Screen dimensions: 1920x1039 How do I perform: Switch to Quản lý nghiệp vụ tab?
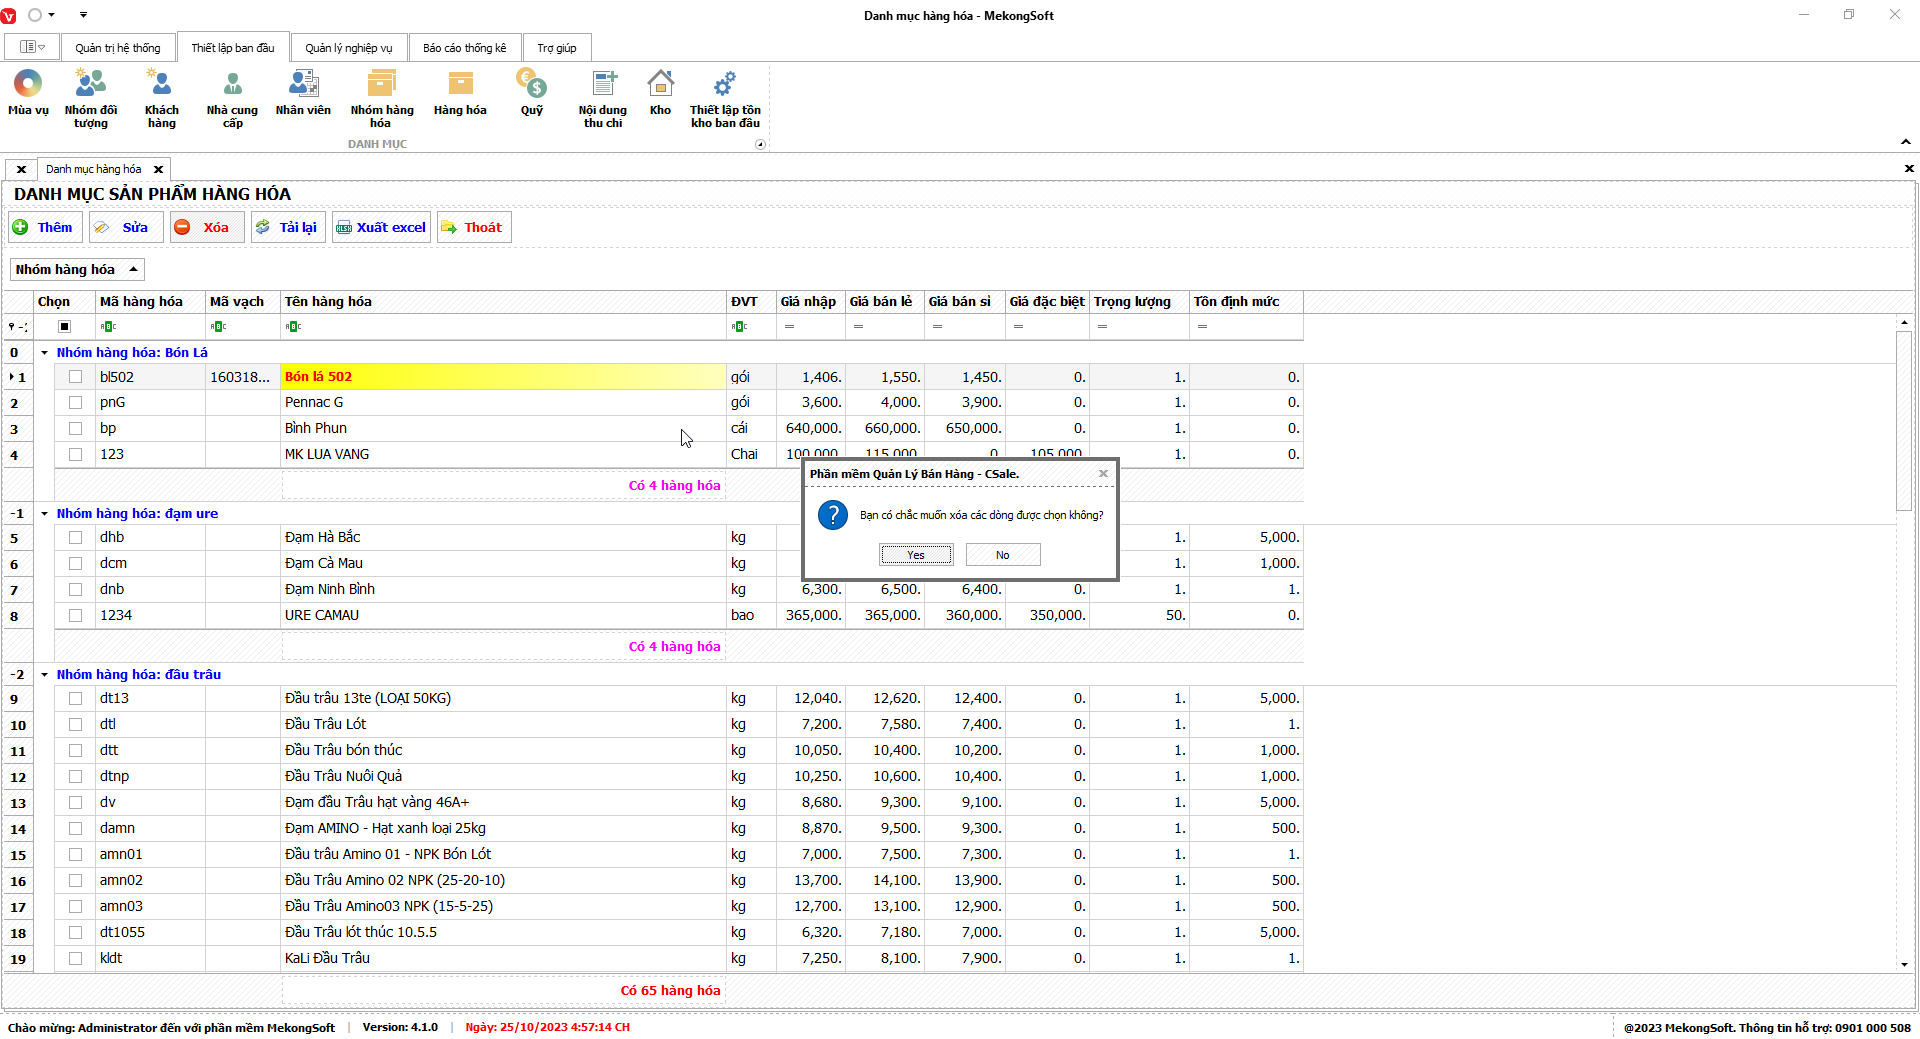pyautogui.click(x=348, y=48)
